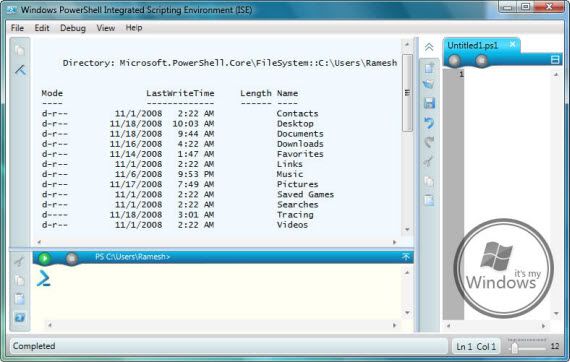This screenshot has width=570, height=362.
Task: Click command pane scroll-up arrow
Action: [407, 272]
